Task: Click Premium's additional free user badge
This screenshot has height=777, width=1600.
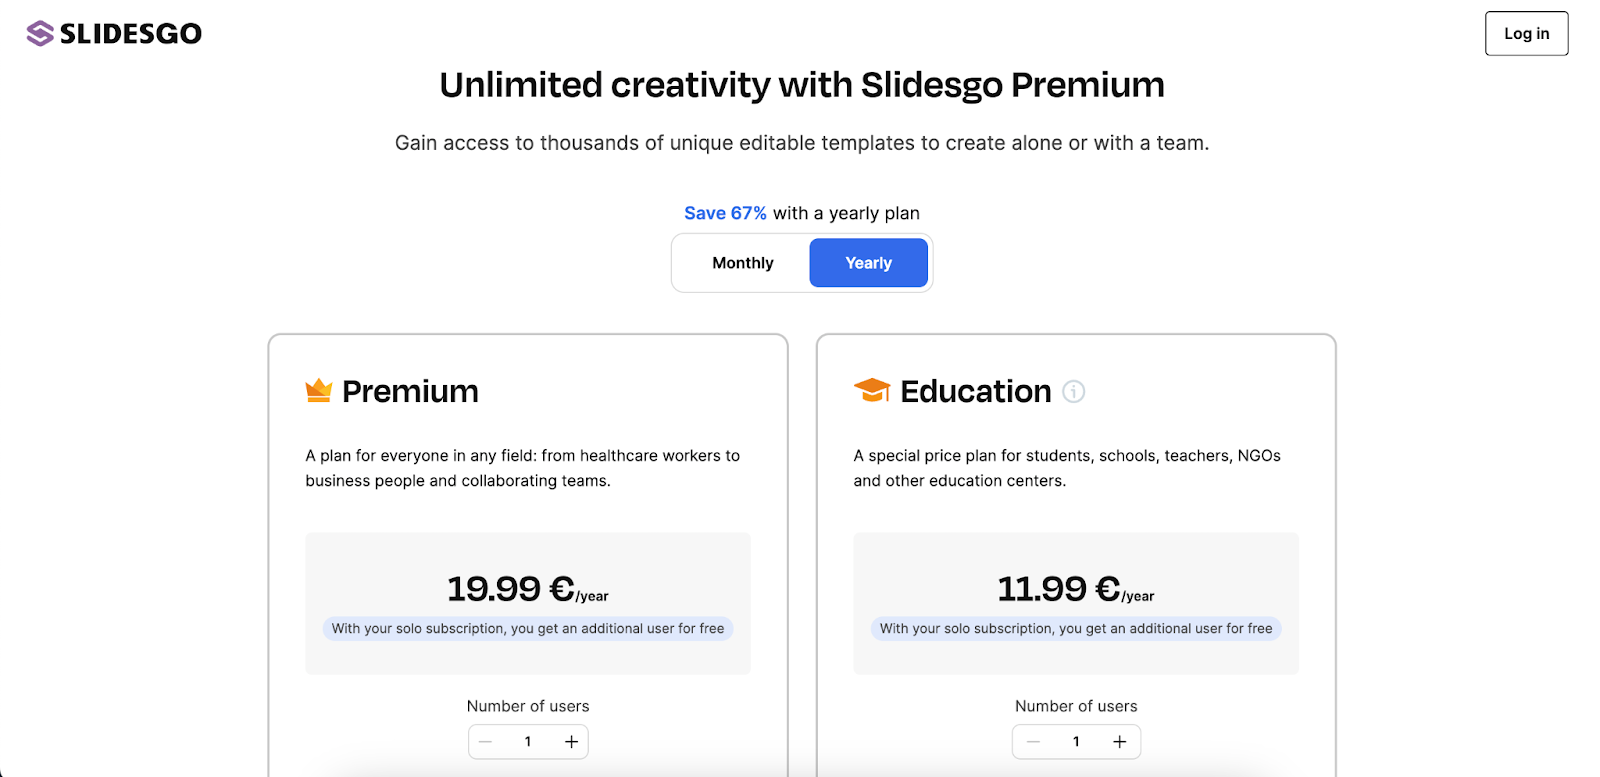Action: pyautogui.click(x=528, y=628)
